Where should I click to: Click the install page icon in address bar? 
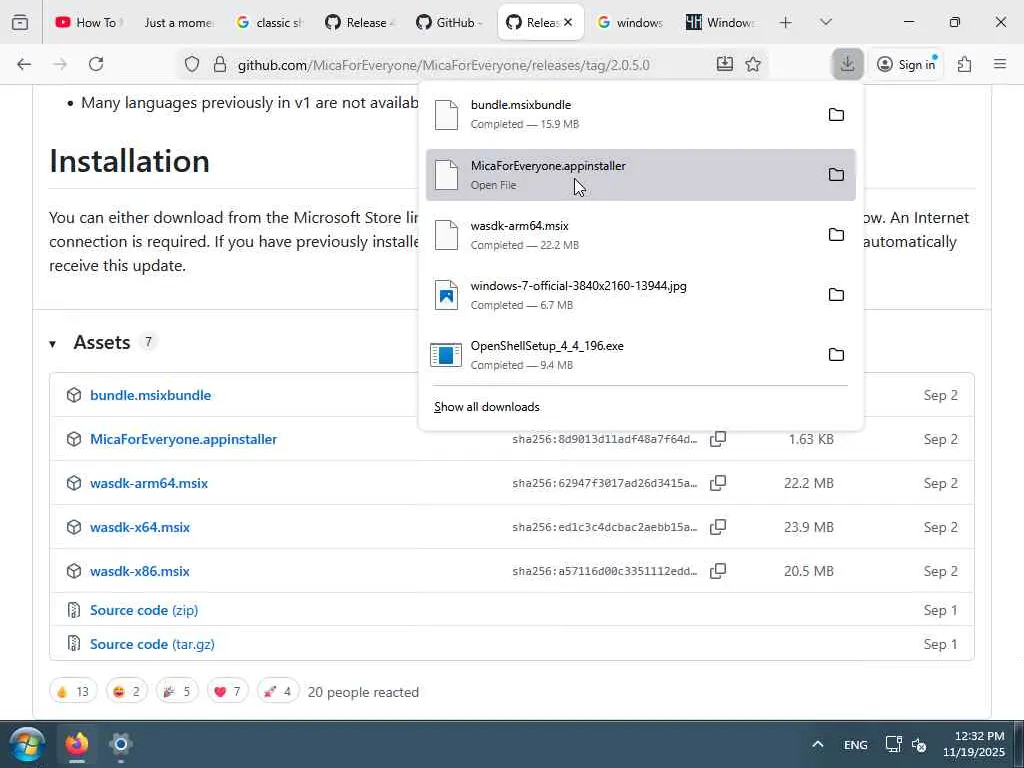coord(724,64)
